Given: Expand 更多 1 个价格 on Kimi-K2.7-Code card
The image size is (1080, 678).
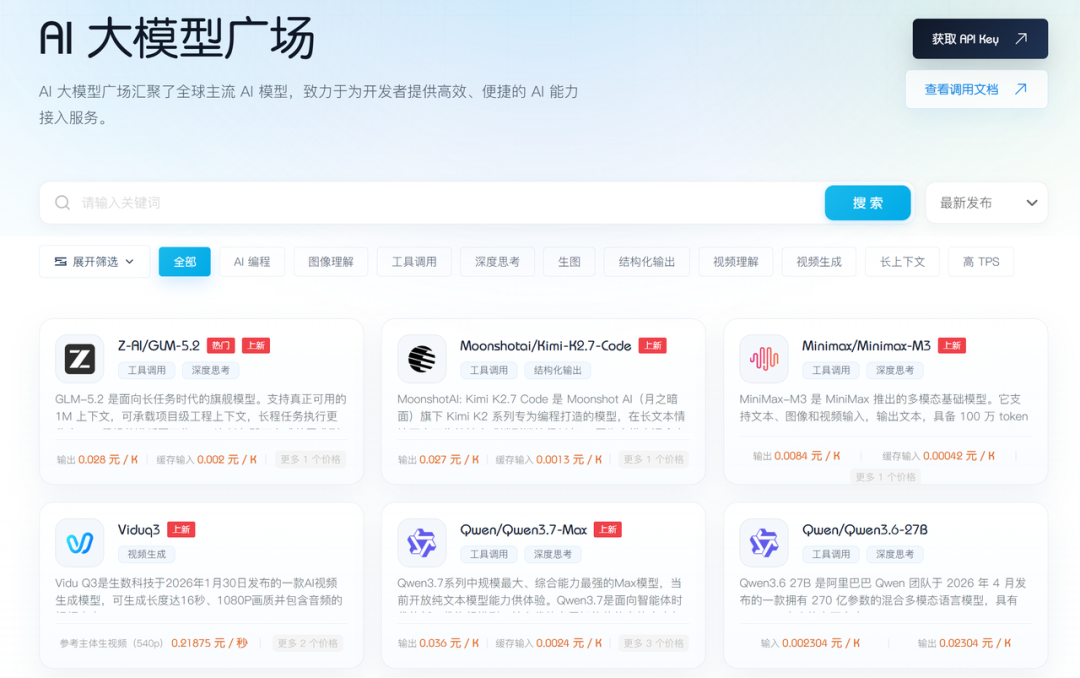Looking at the screenshot, I should coord(653,460).
